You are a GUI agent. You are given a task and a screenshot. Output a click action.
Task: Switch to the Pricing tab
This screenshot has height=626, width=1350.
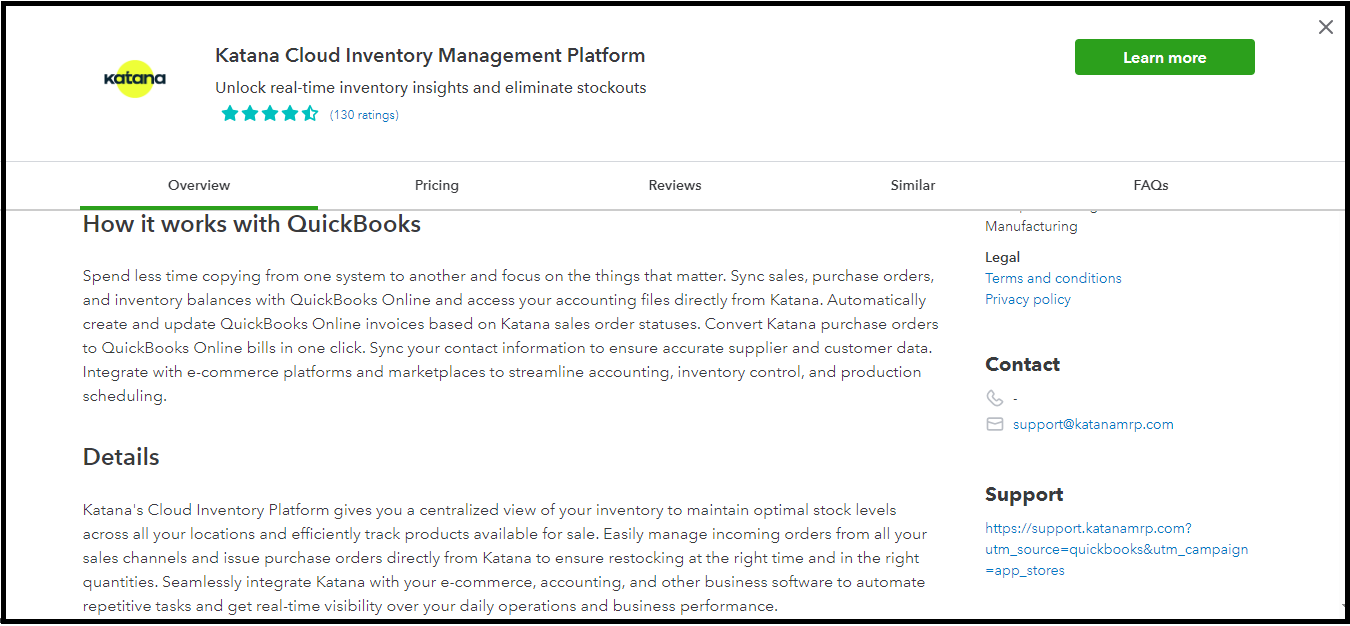click(437, 185)
